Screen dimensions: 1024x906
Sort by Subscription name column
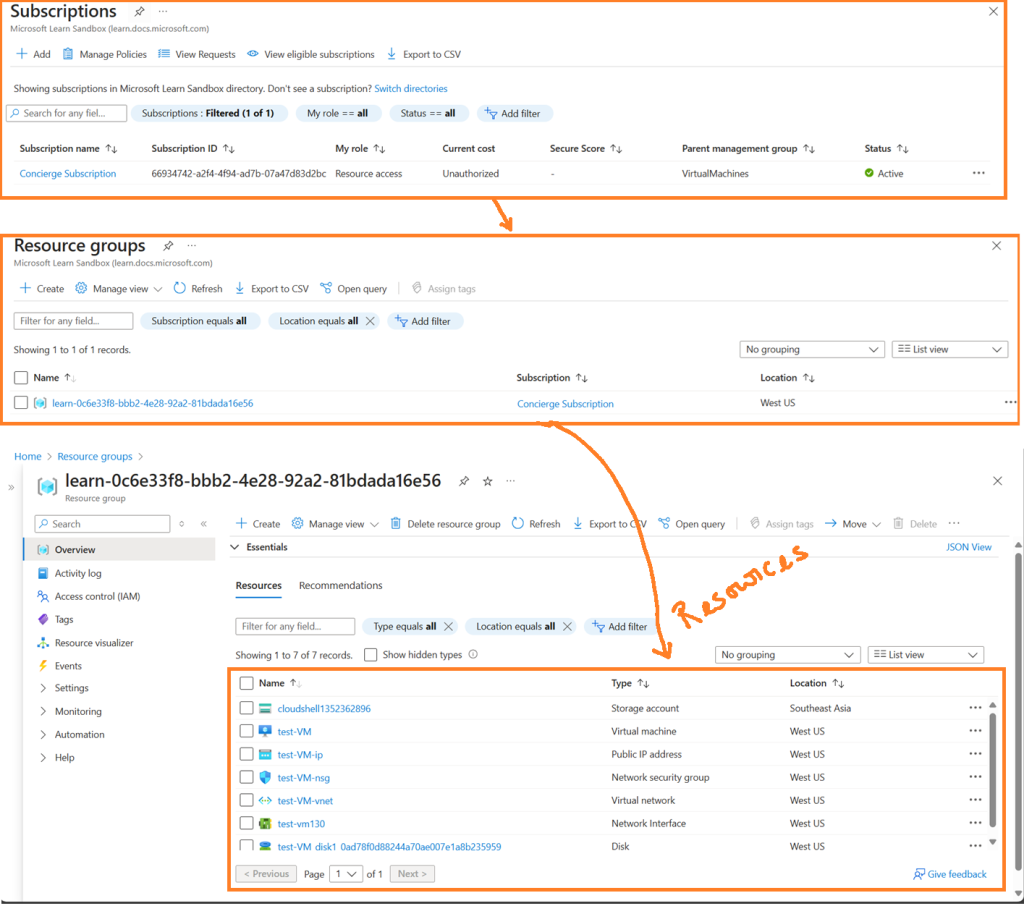pyautogui.click(x=69, y=149)
